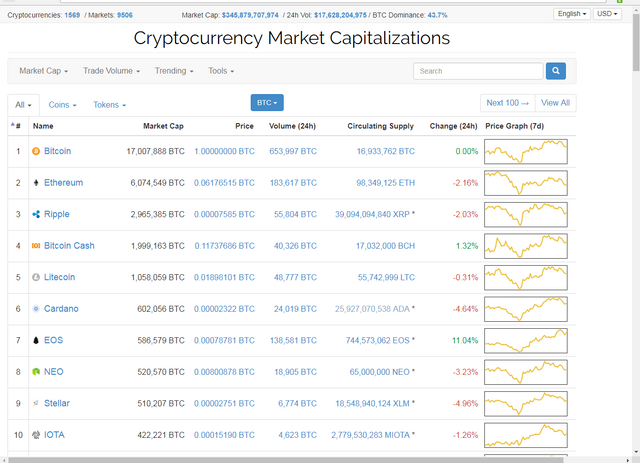This screenshot has height=463, width=640.
Task: Open Bitcoin's 7-day price graph
Action: (526, 151)
